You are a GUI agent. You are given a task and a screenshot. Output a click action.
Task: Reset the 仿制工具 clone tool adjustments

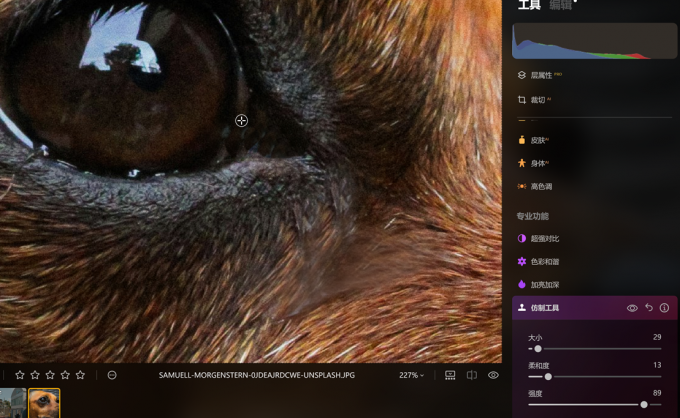click(649, 307)
